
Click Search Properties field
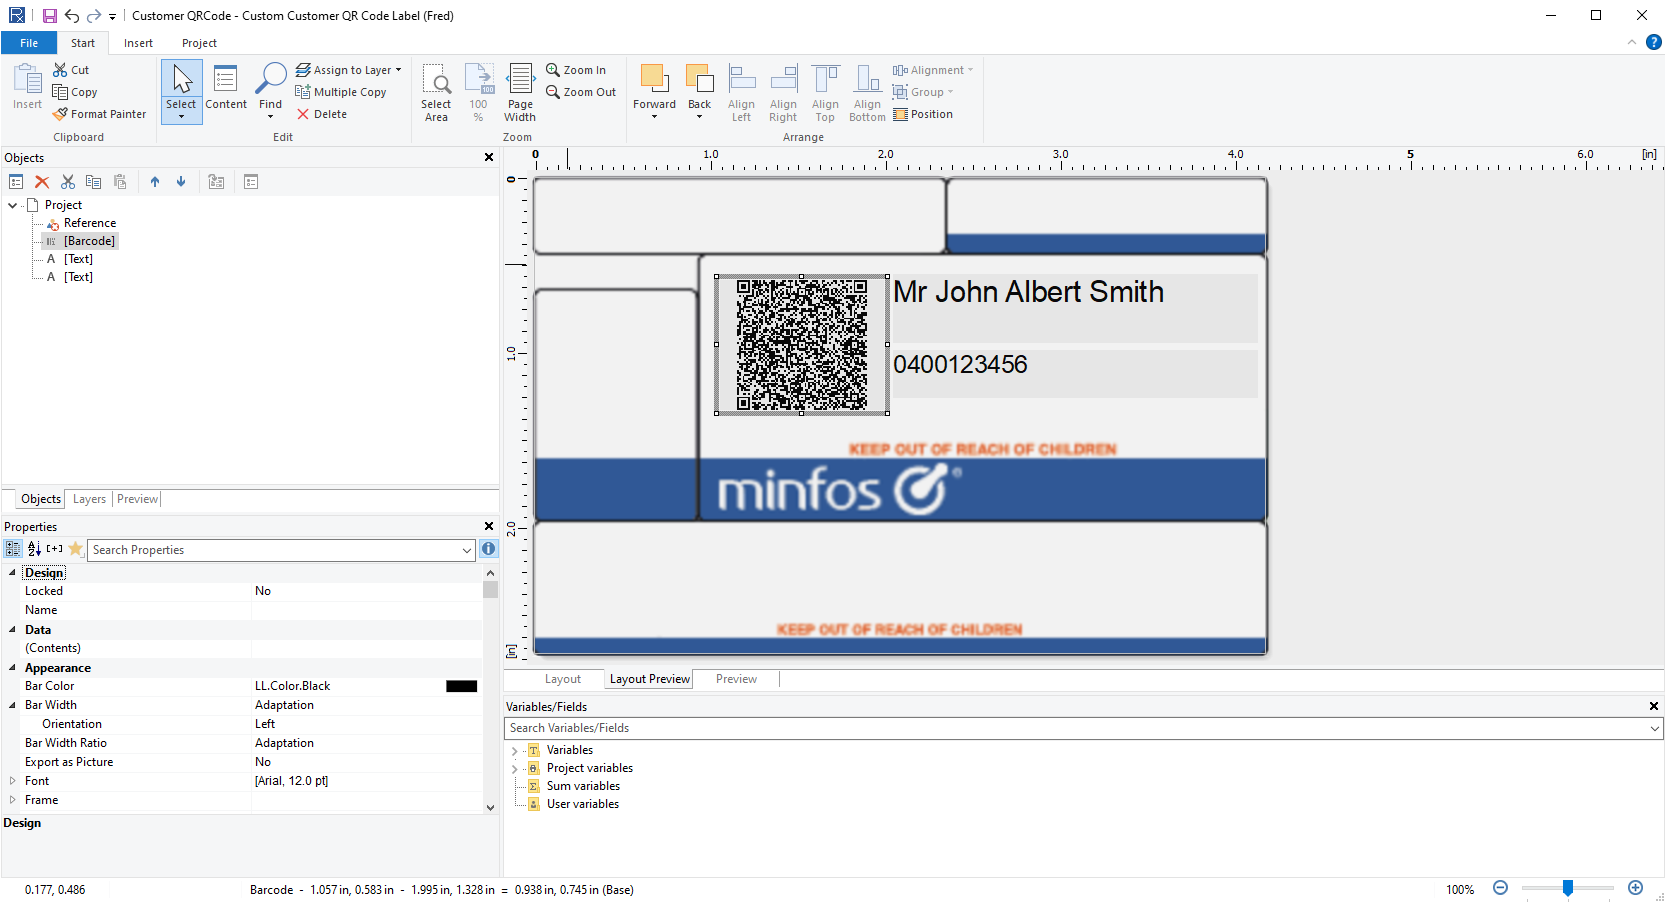[281, 550]
